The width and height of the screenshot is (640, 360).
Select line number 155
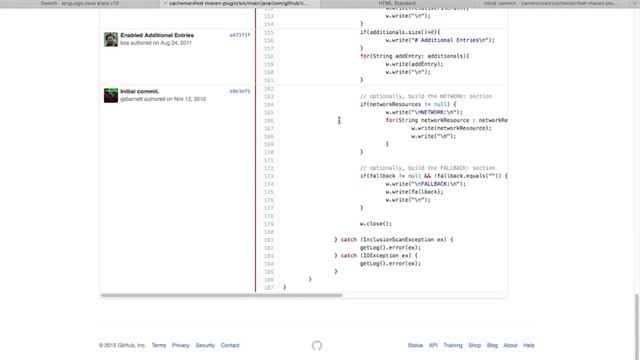269,32
